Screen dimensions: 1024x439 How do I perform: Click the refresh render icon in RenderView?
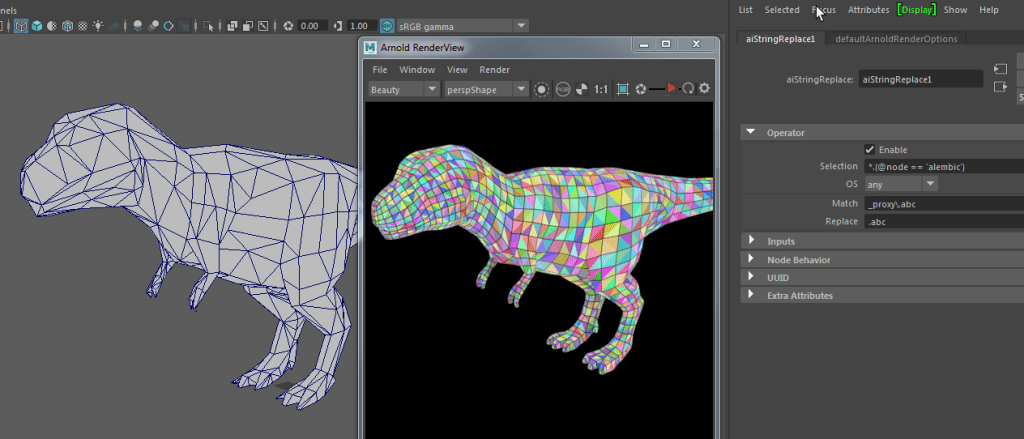pyautogui.click(x=688, y=89)
